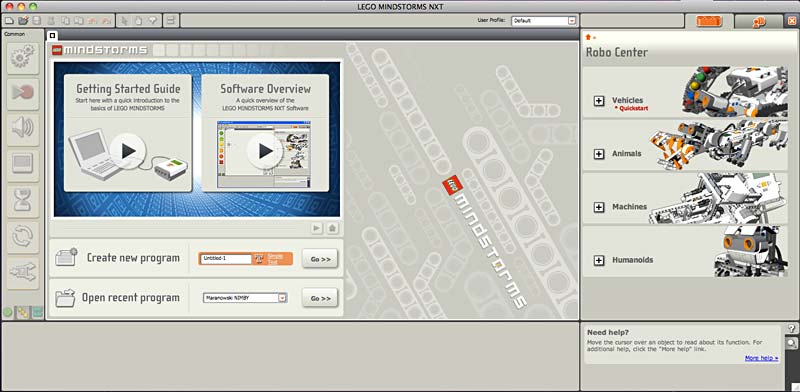This screenshot has height=392, width=800.
Task: Switch to Common palette green circle tab
Action: [x=8, y=312]
